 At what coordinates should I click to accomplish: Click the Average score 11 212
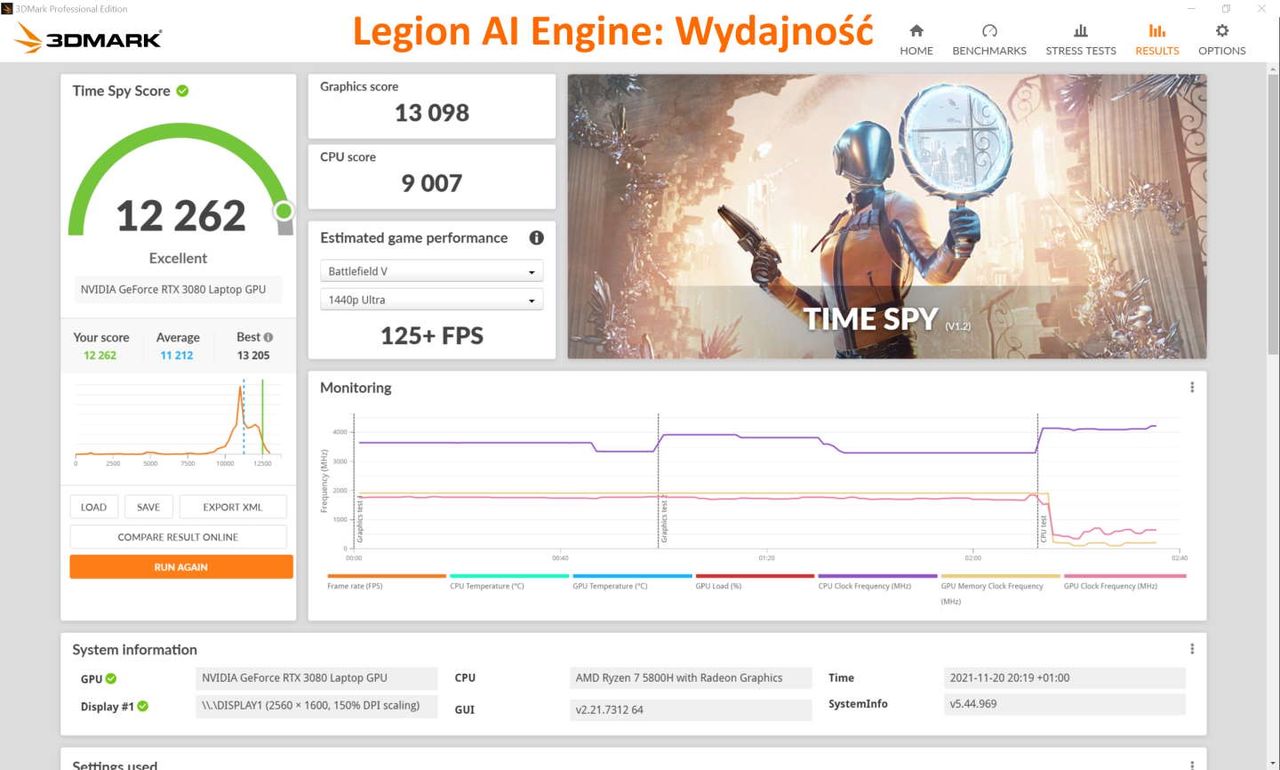[177, 355]
